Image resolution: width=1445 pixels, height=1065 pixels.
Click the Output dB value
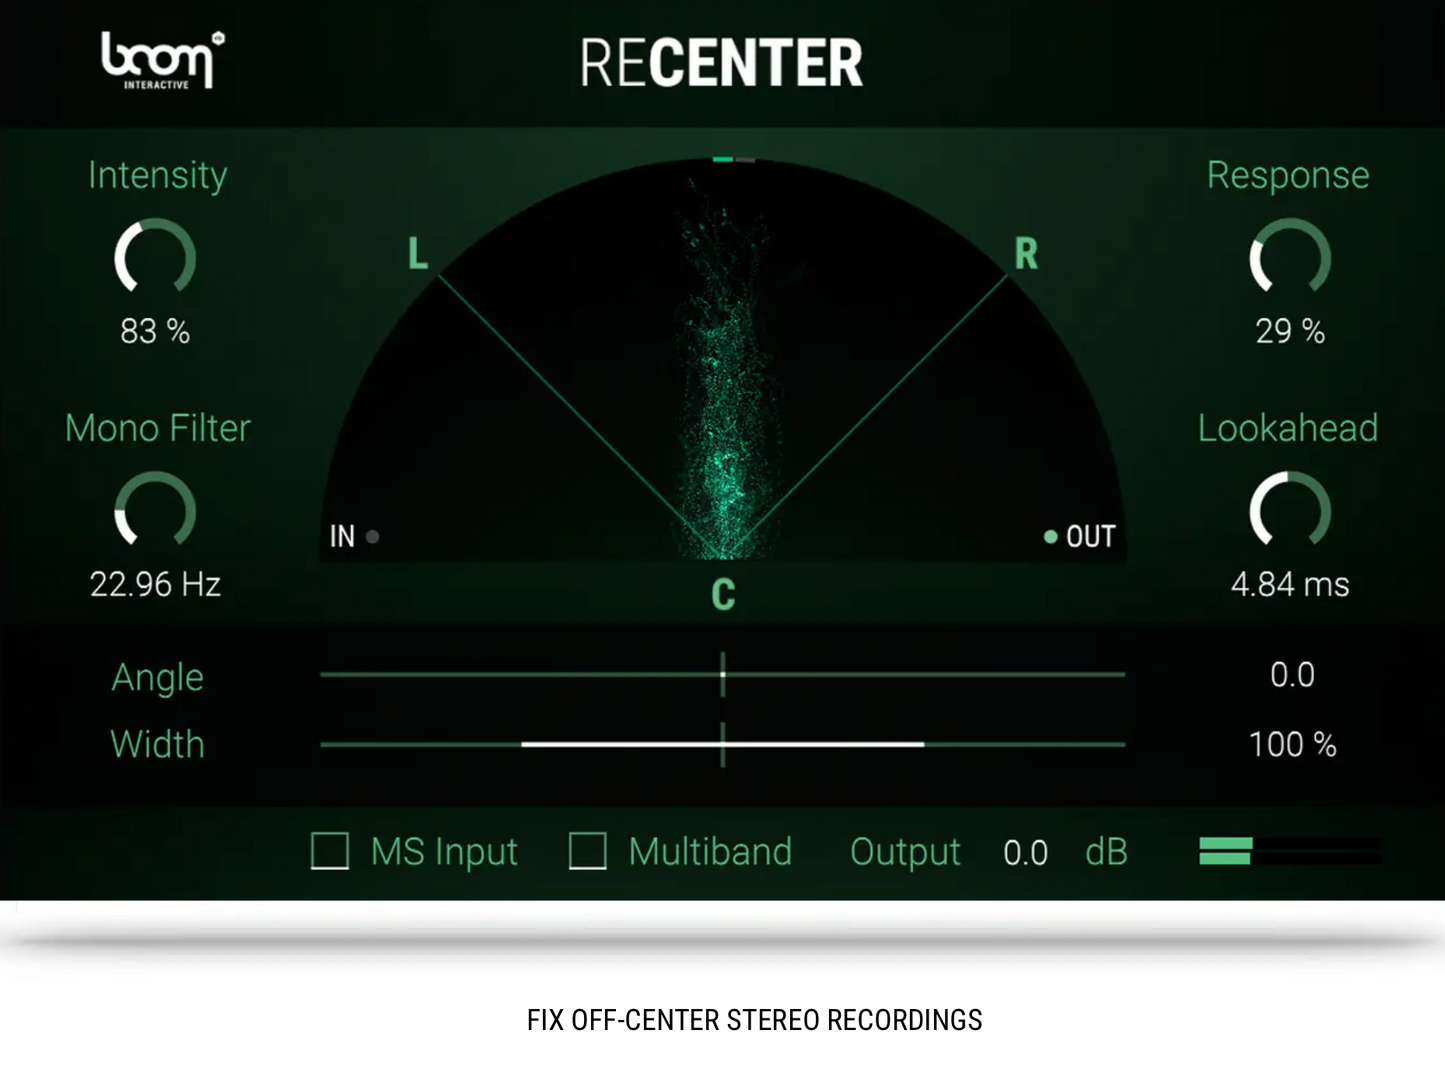[1025, 852]
